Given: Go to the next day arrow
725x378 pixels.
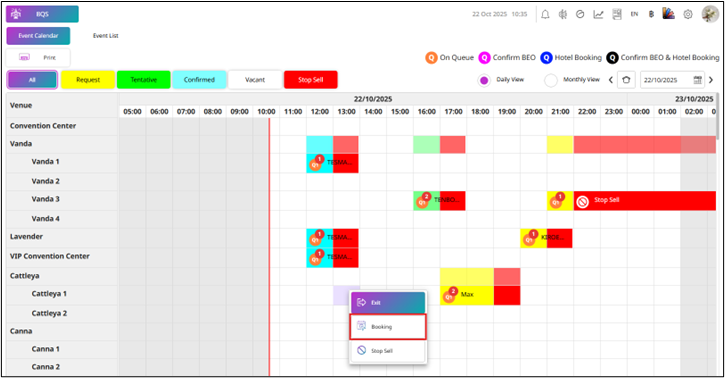Looking at the screenshot, I should point(711,80).
